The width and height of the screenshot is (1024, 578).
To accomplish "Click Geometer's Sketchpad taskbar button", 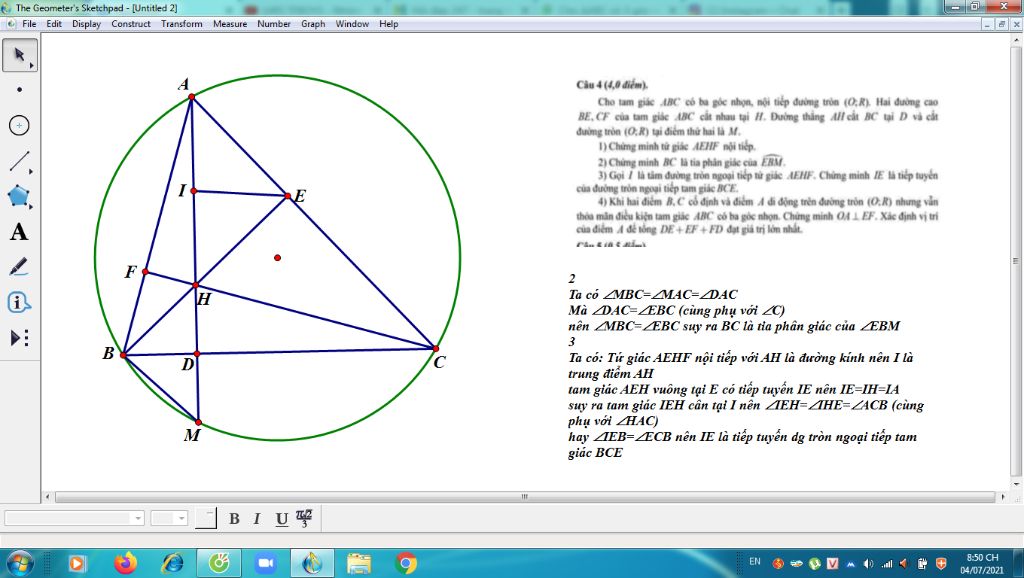I will pos(312,563).
